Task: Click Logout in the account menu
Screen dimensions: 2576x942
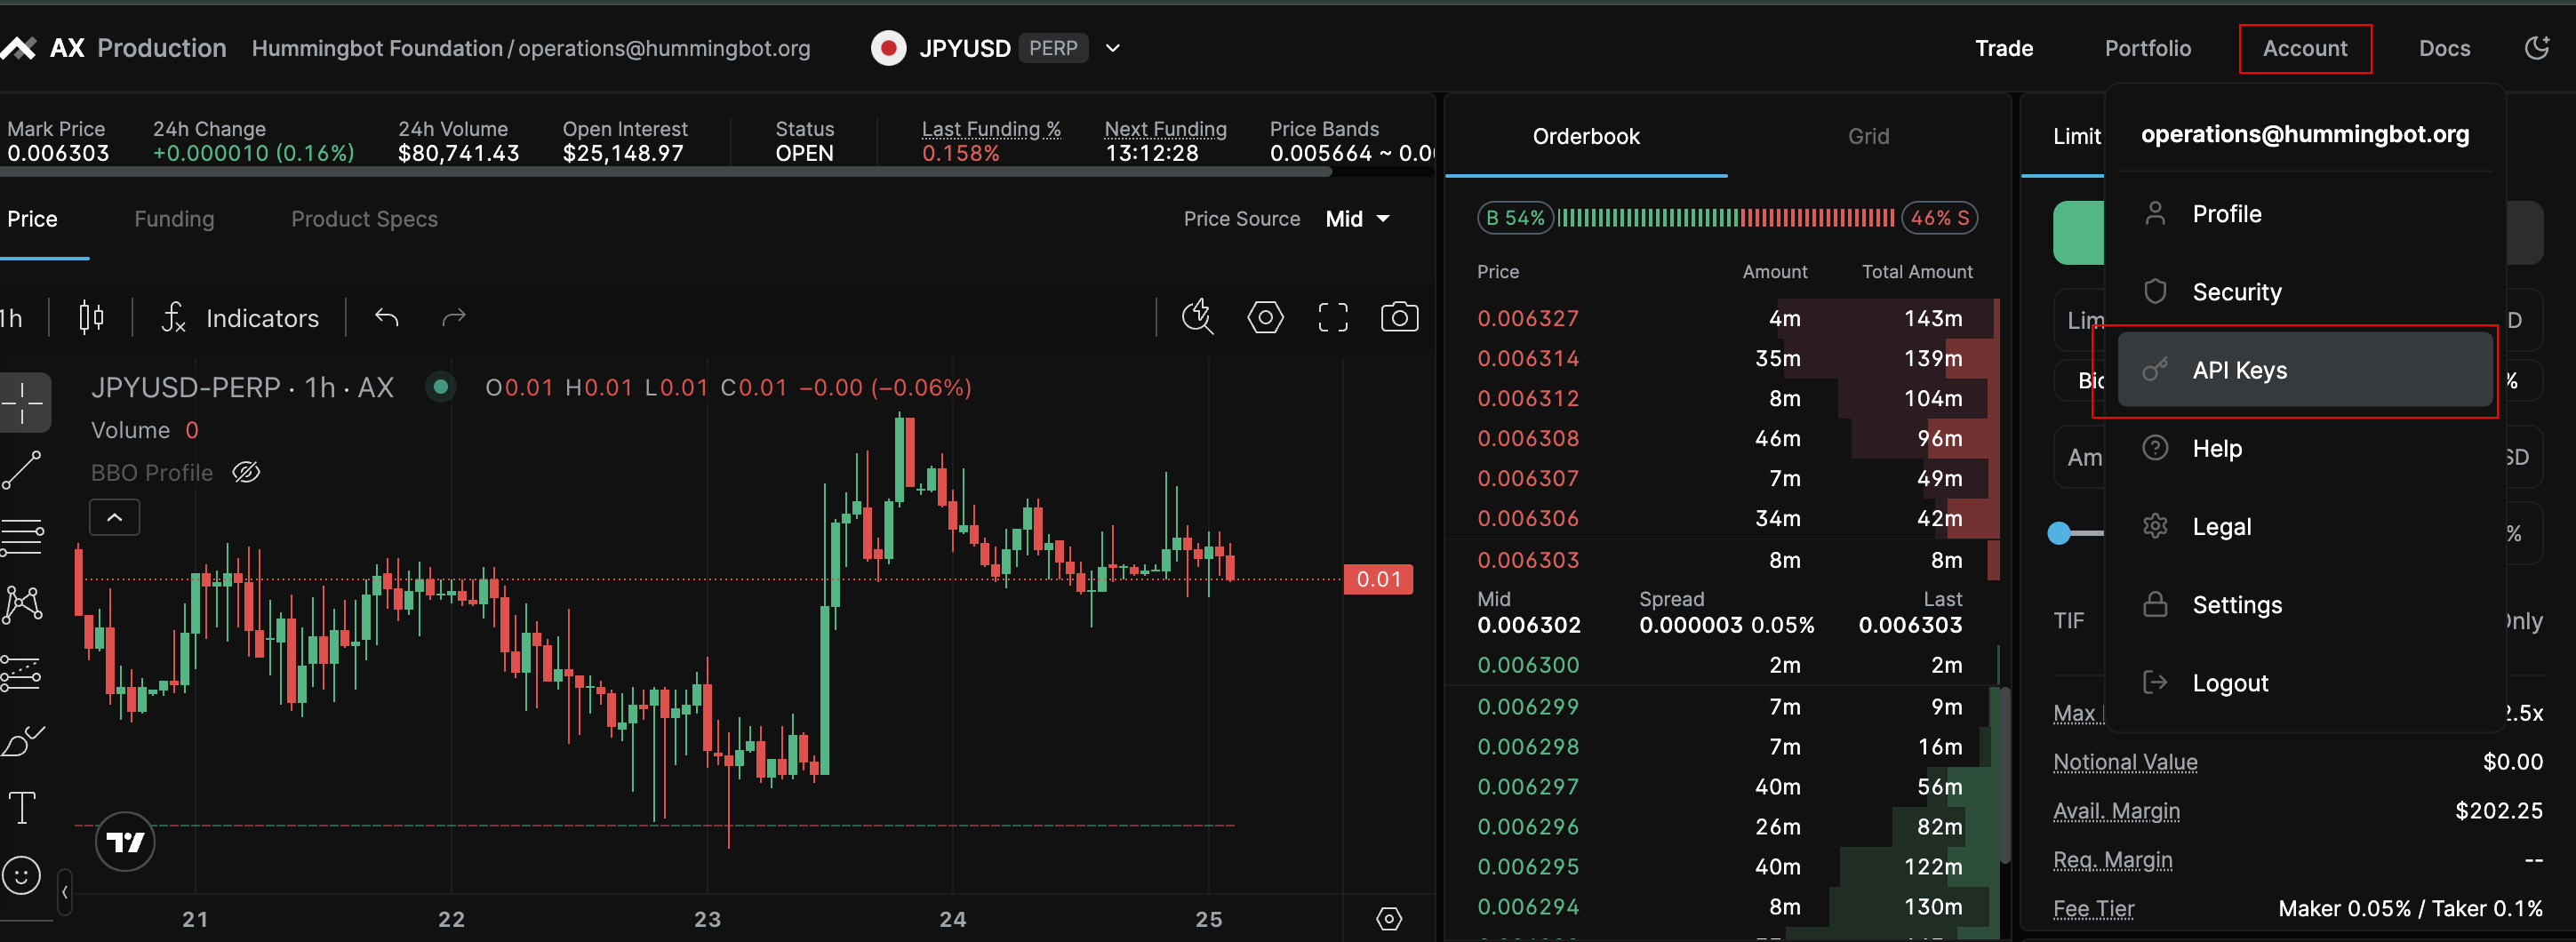Action: pyautogui.click(x=2229, y=683)
